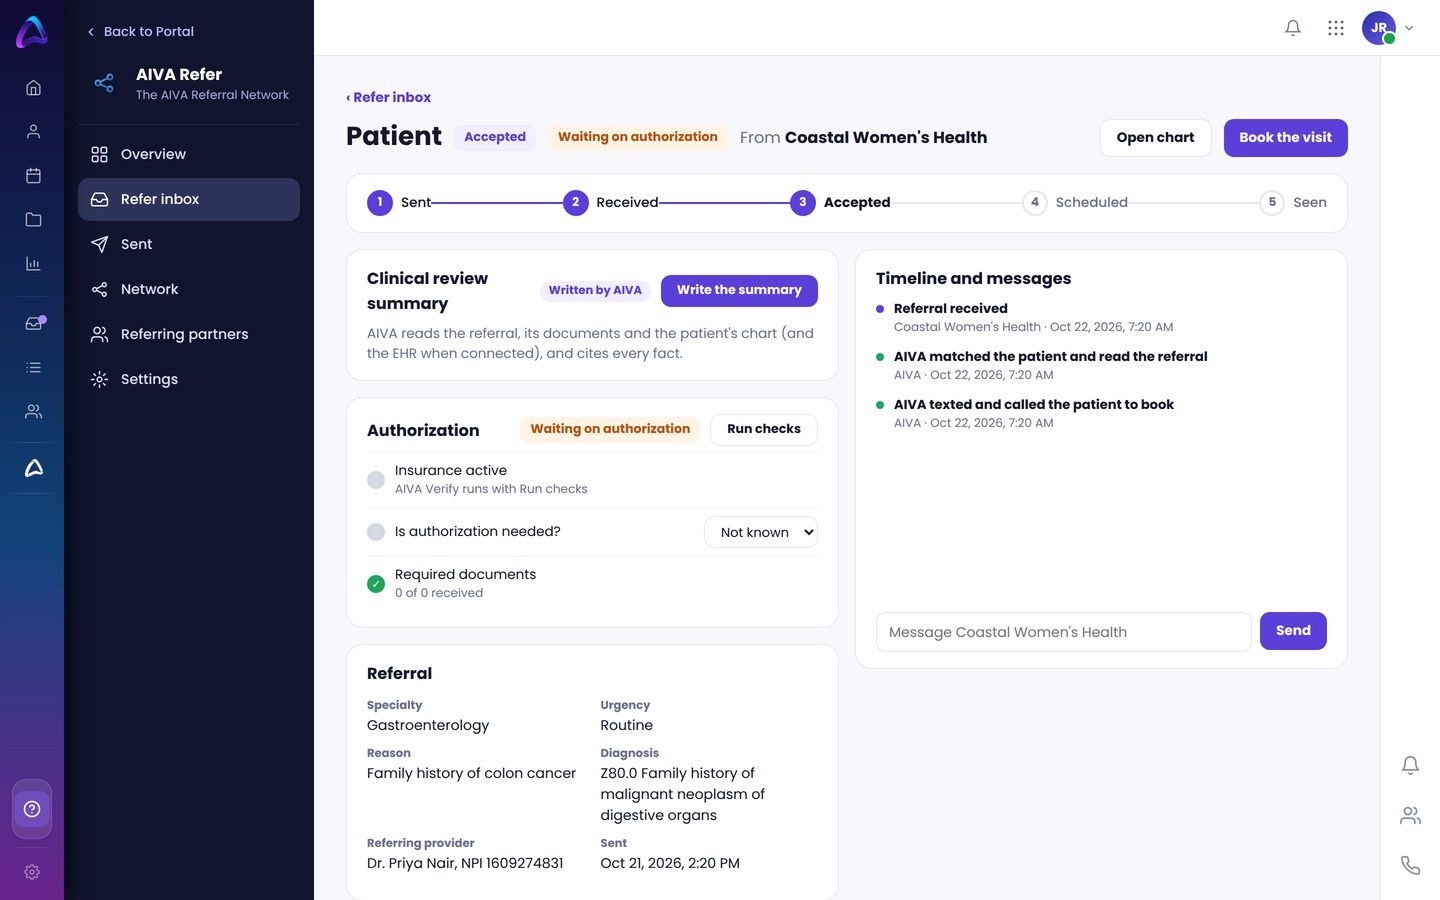Follow the Refer inbox breadcrumb link
Viewport: 1440px width, 900px height.
pos(389,97)
